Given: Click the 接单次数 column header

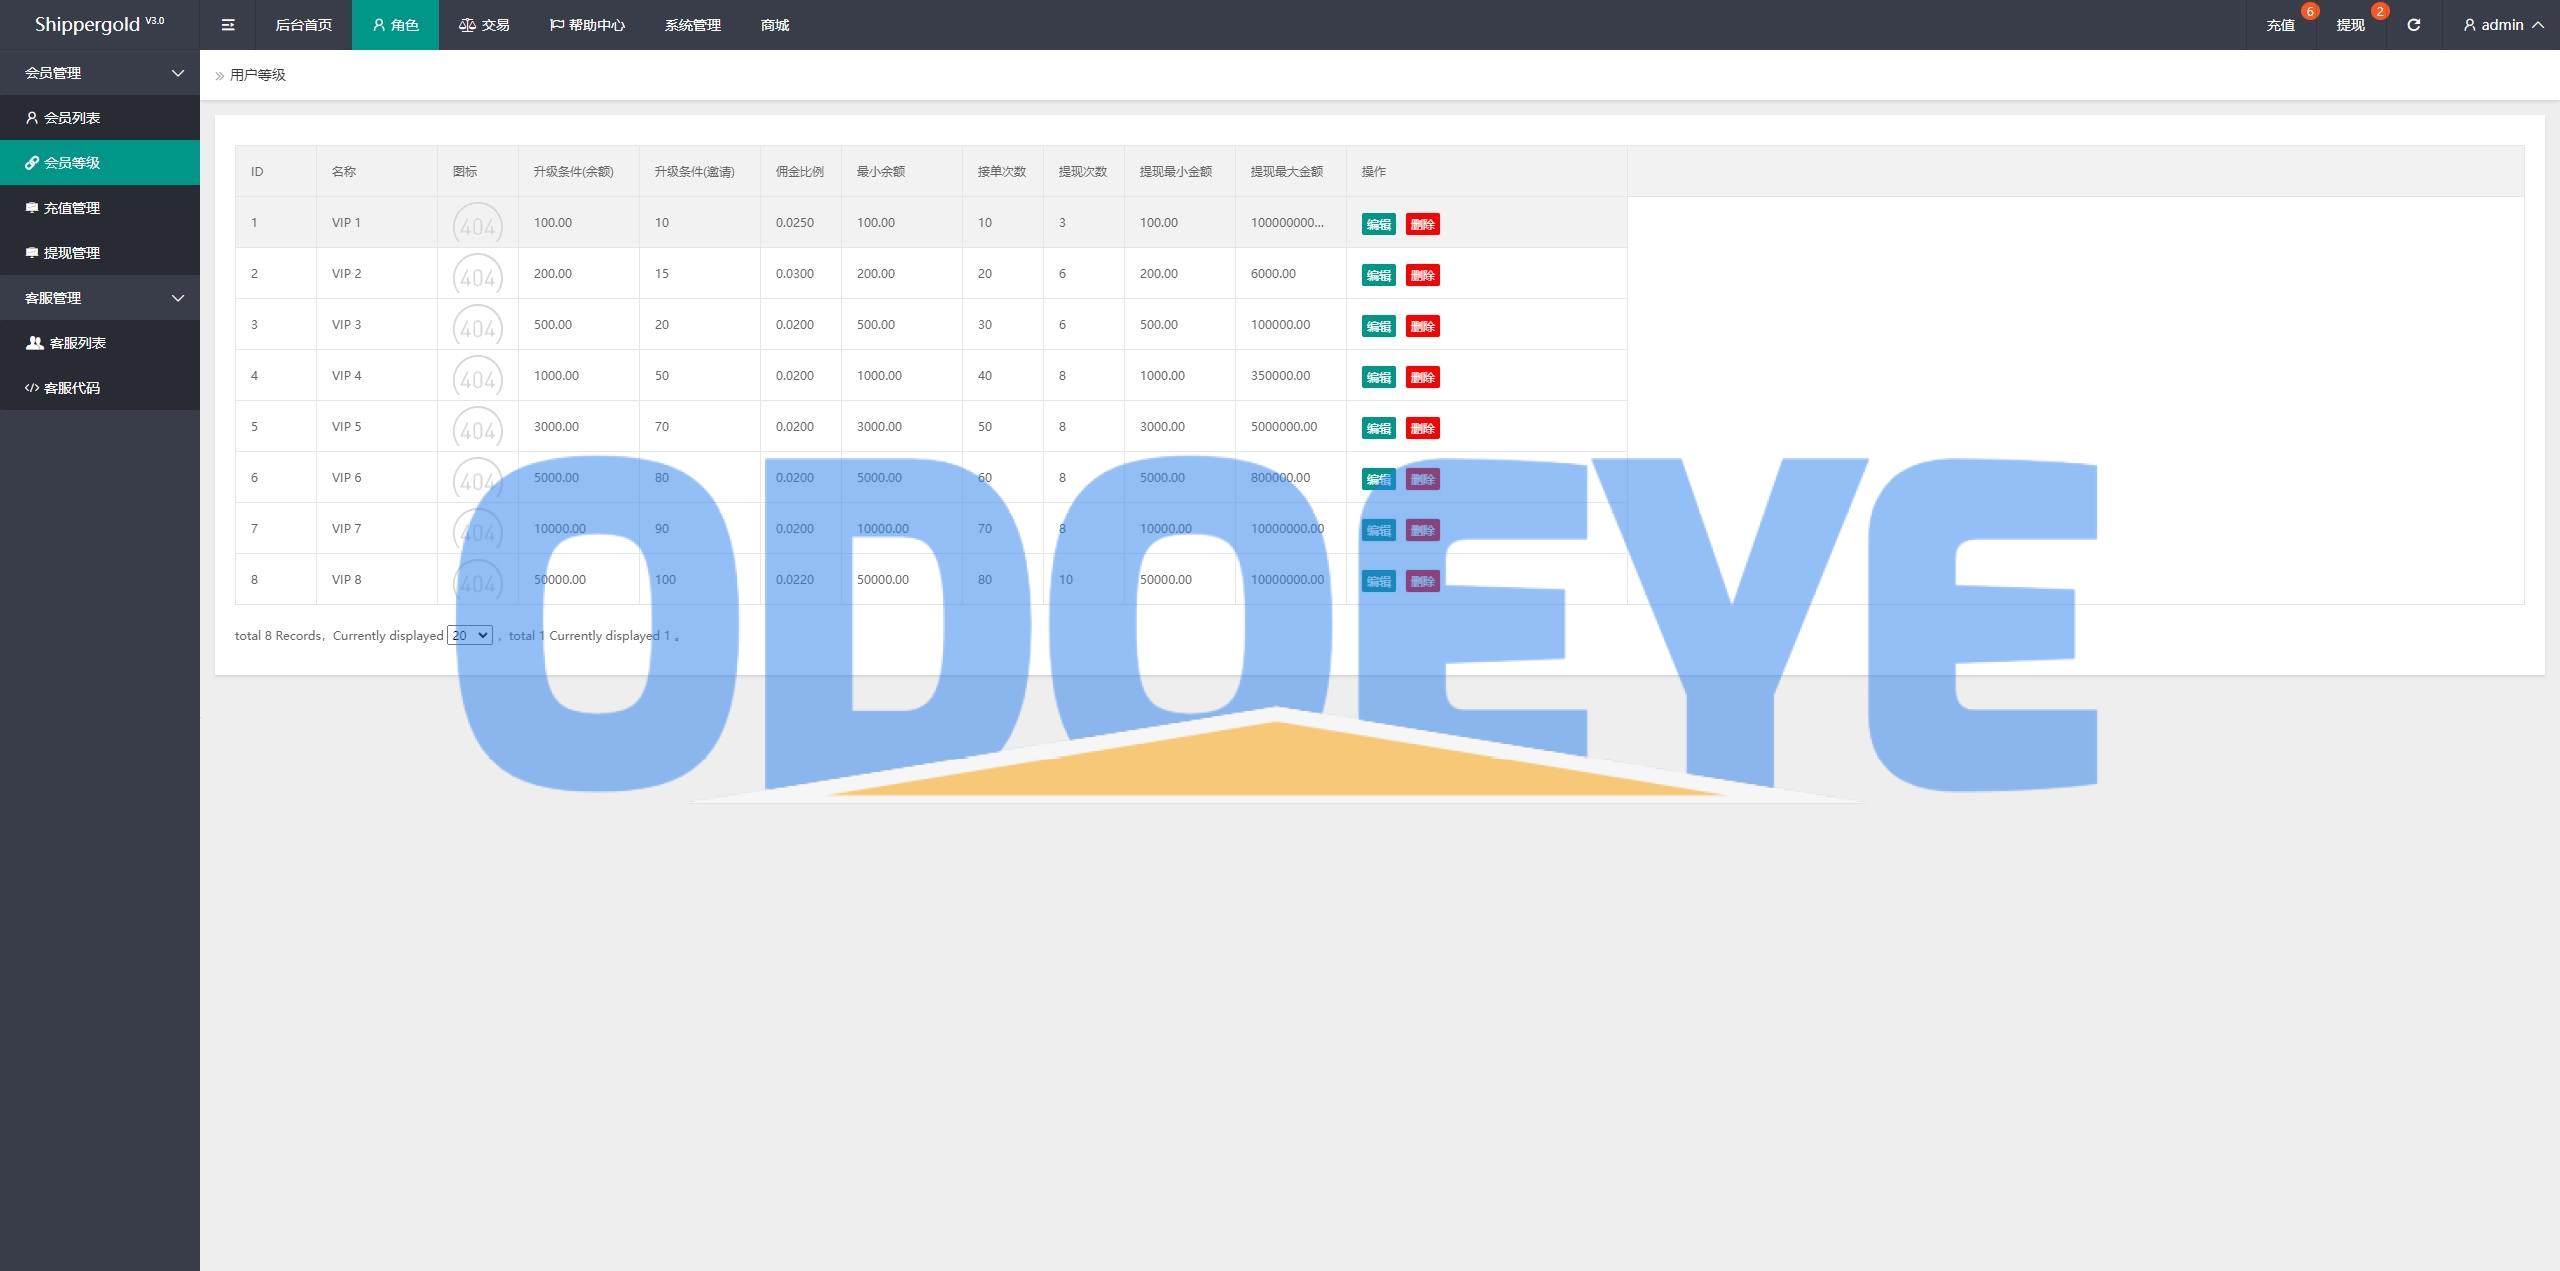Looking at the screenshot, I should tap(1002, 171).
